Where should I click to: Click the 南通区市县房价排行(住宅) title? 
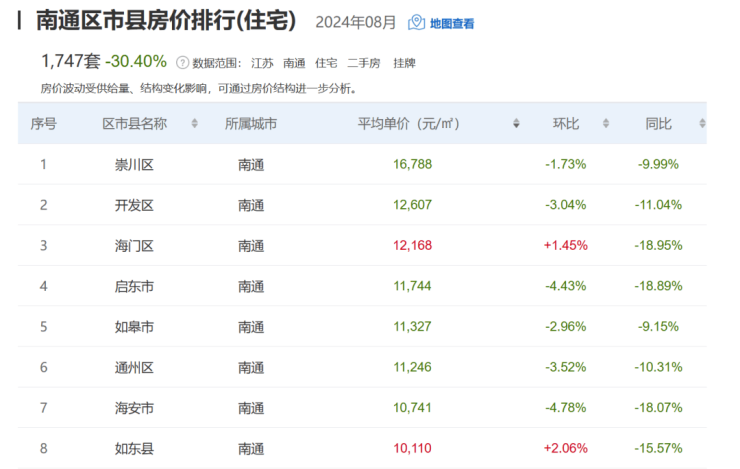[166, 21]
